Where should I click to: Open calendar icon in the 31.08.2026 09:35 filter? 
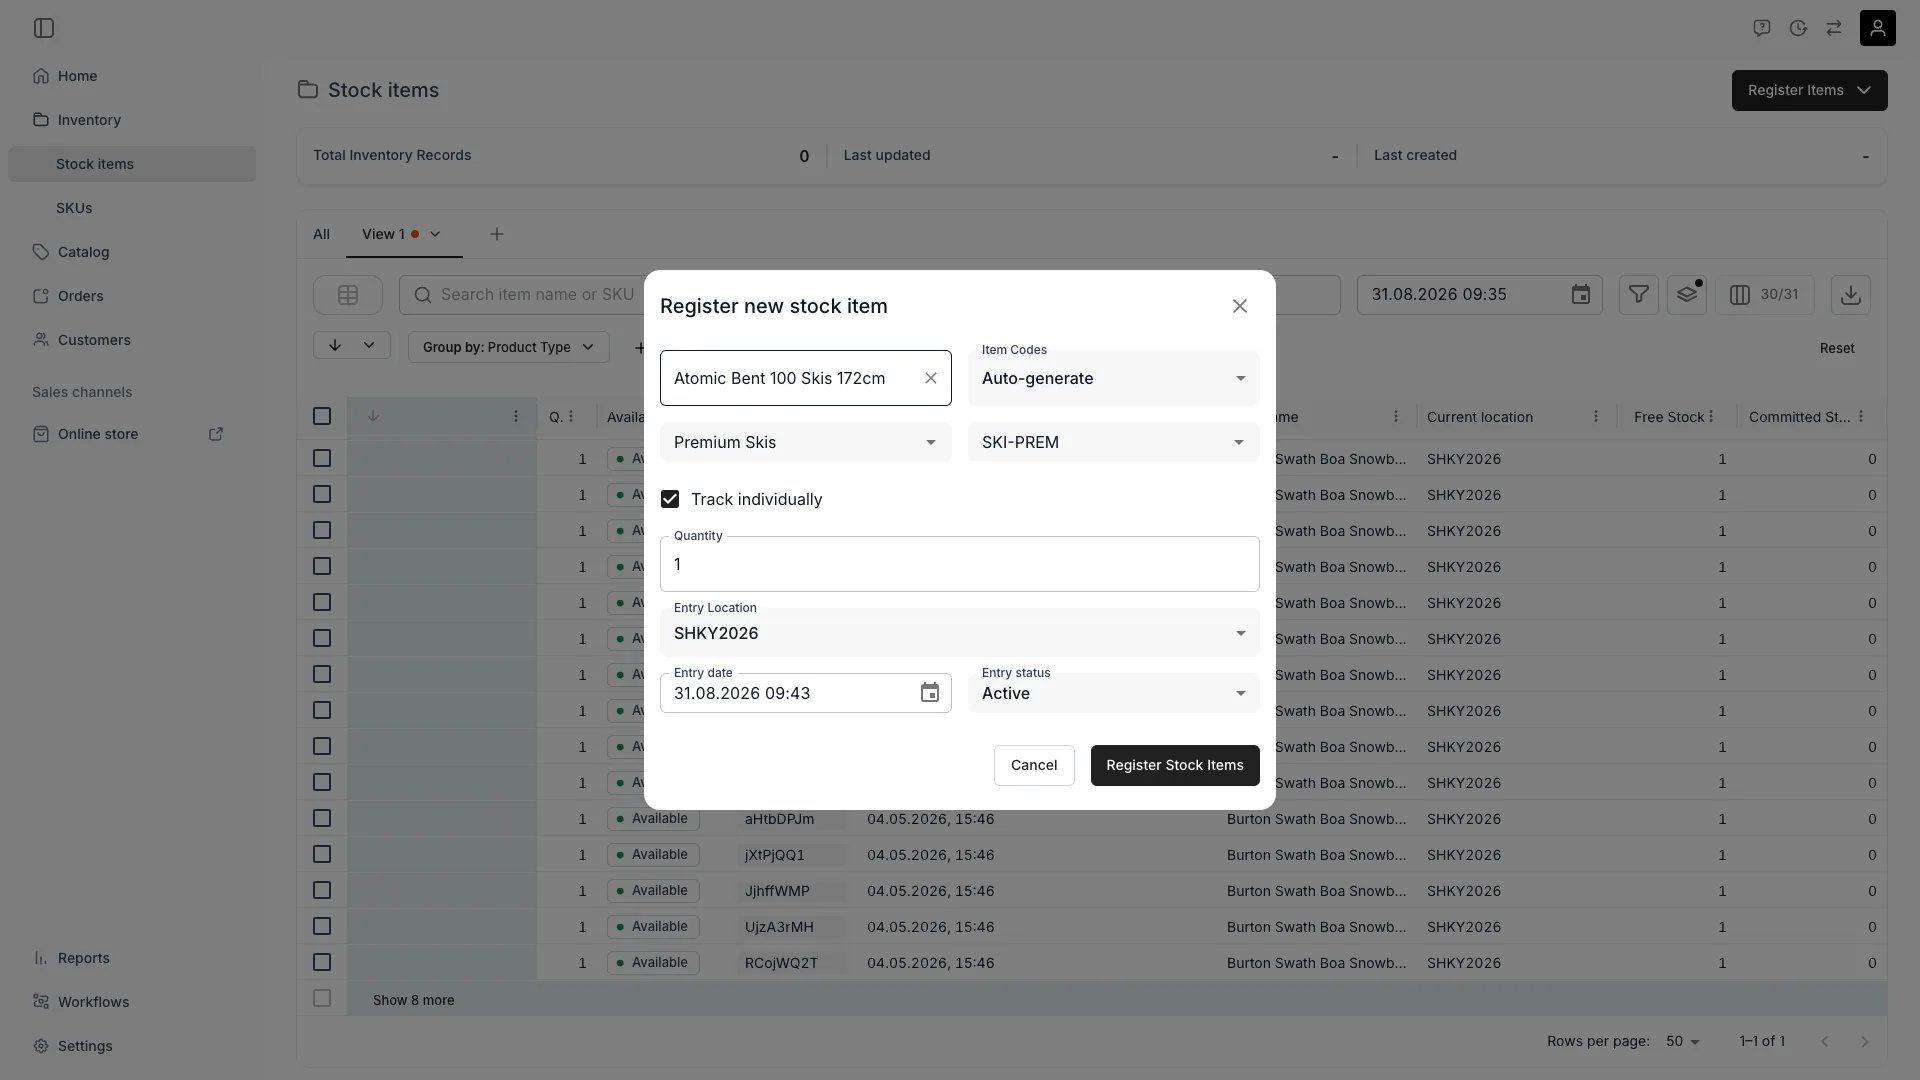pyautogui.click(x=1581, y=295)
